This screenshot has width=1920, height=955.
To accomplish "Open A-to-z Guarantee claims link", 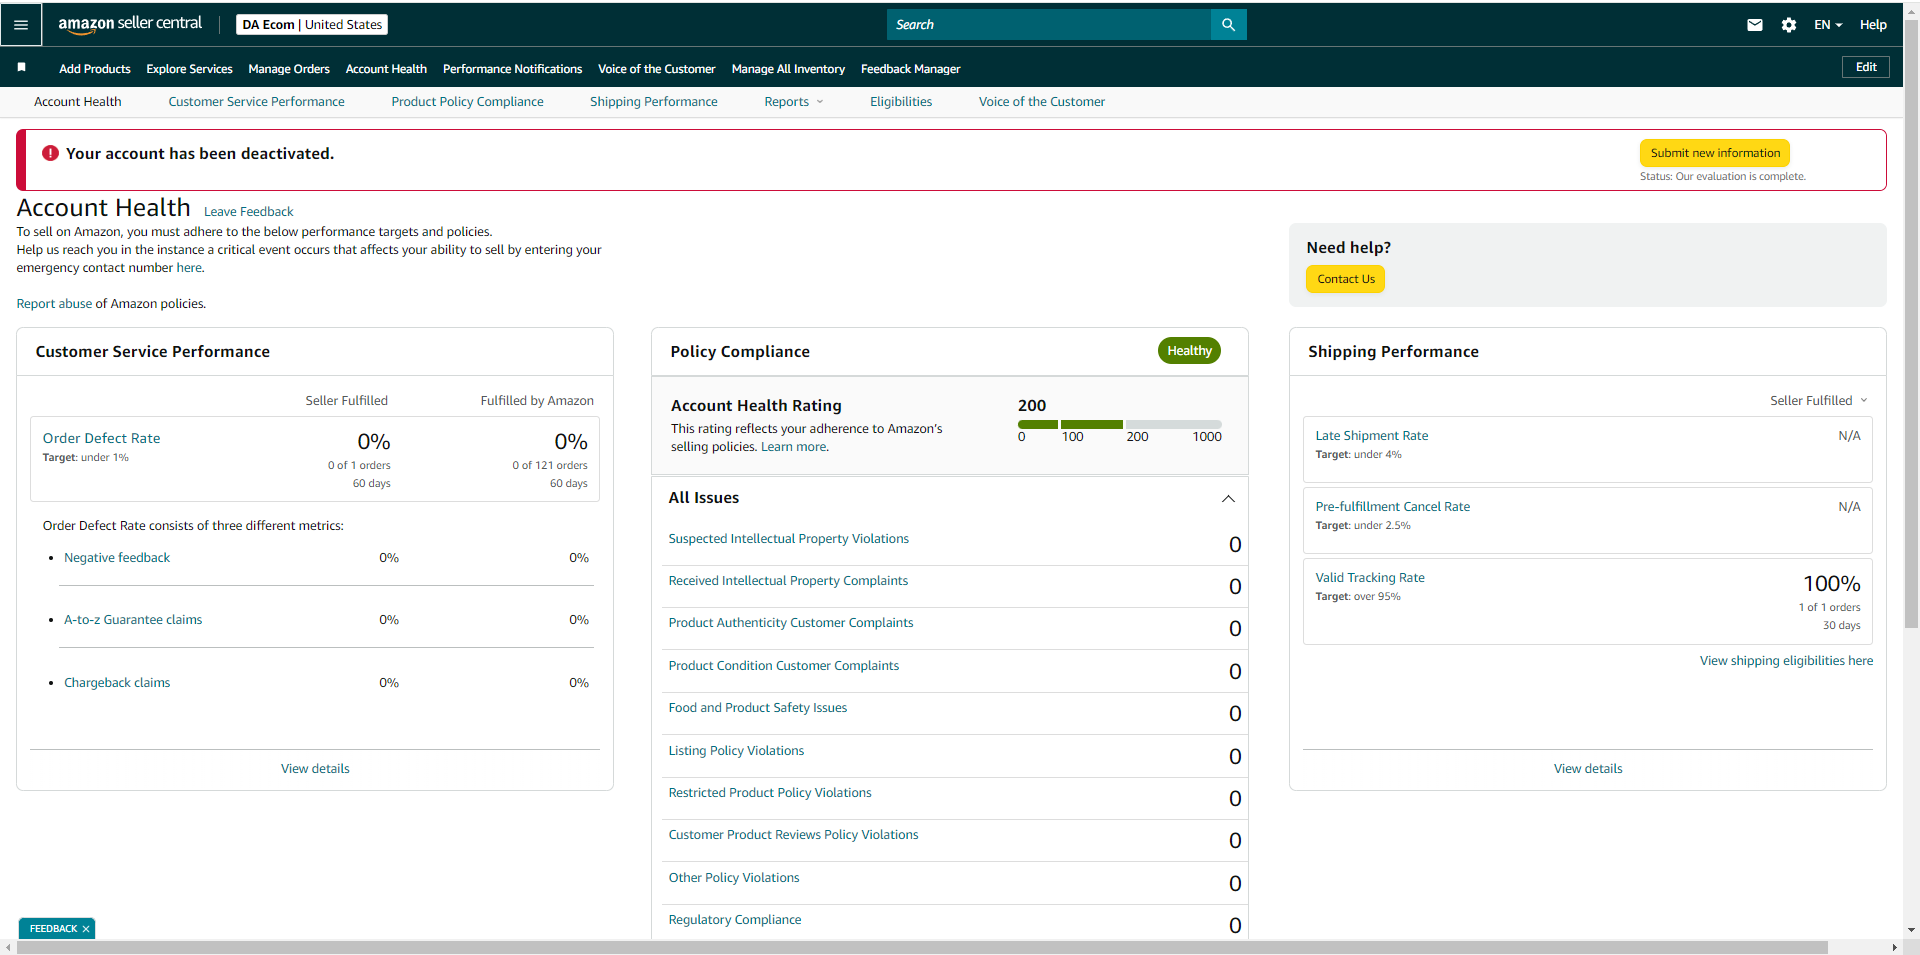I will [133, 620].
